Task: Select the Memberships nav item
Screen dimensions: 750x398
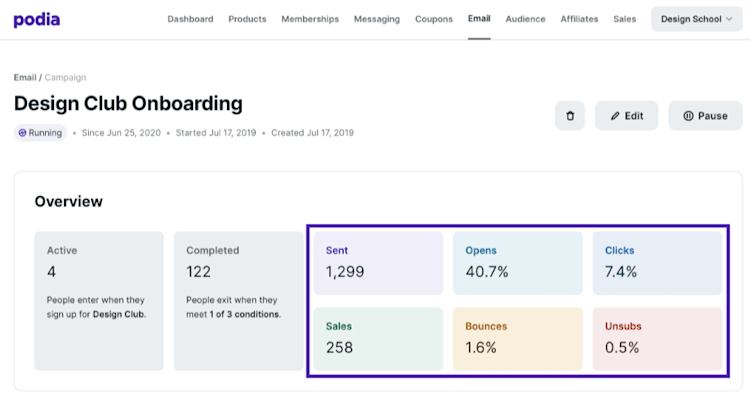Action: pyautogui.click(x=310, y=19)
